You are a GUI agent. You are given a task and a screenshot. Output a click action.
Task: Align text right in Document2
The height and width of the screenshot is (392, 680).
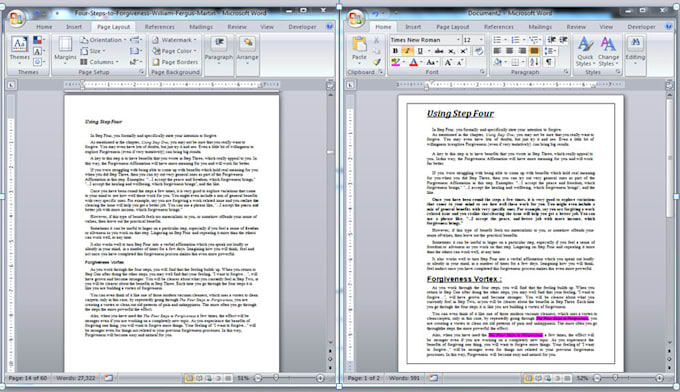pyautogui.click(x=522, y=51)
